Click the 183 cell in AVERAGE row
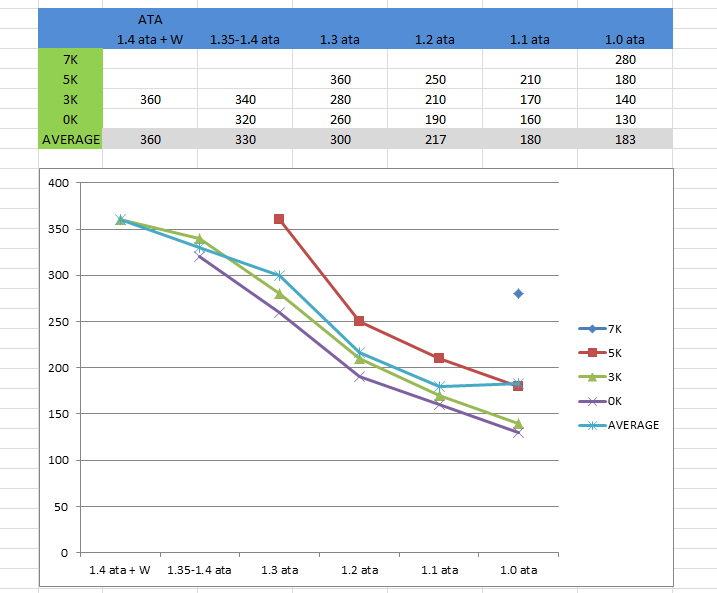Image resolution: width=717 pixels, height=593 pixels. click(625, 139)
